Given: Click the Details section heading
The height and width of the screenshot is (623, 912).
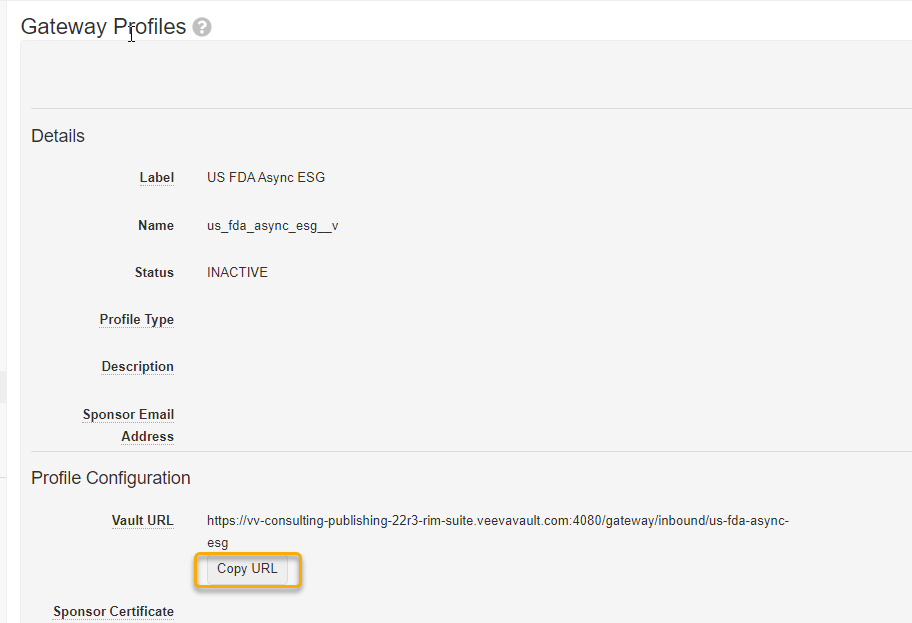Looking at the screenshot, I should (58, 136).
